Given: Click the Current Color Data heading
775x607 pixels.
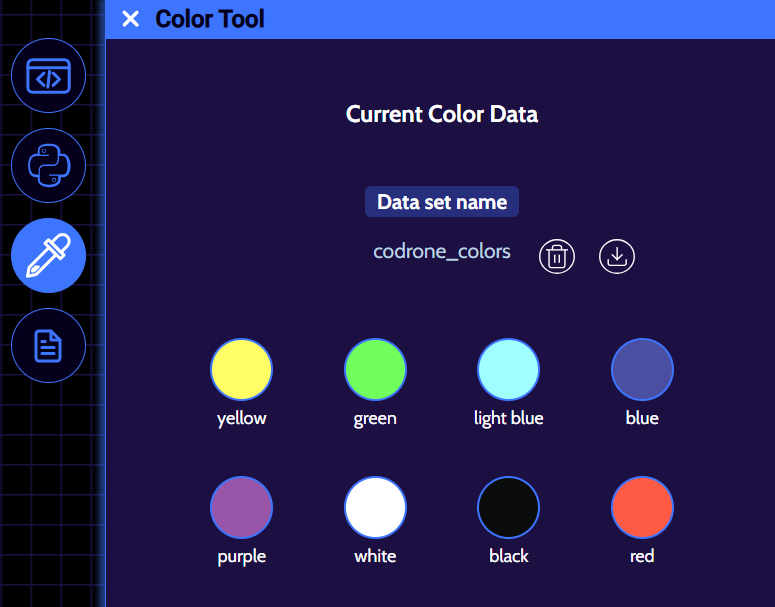Looking at the screenshot, I should 442,114.
